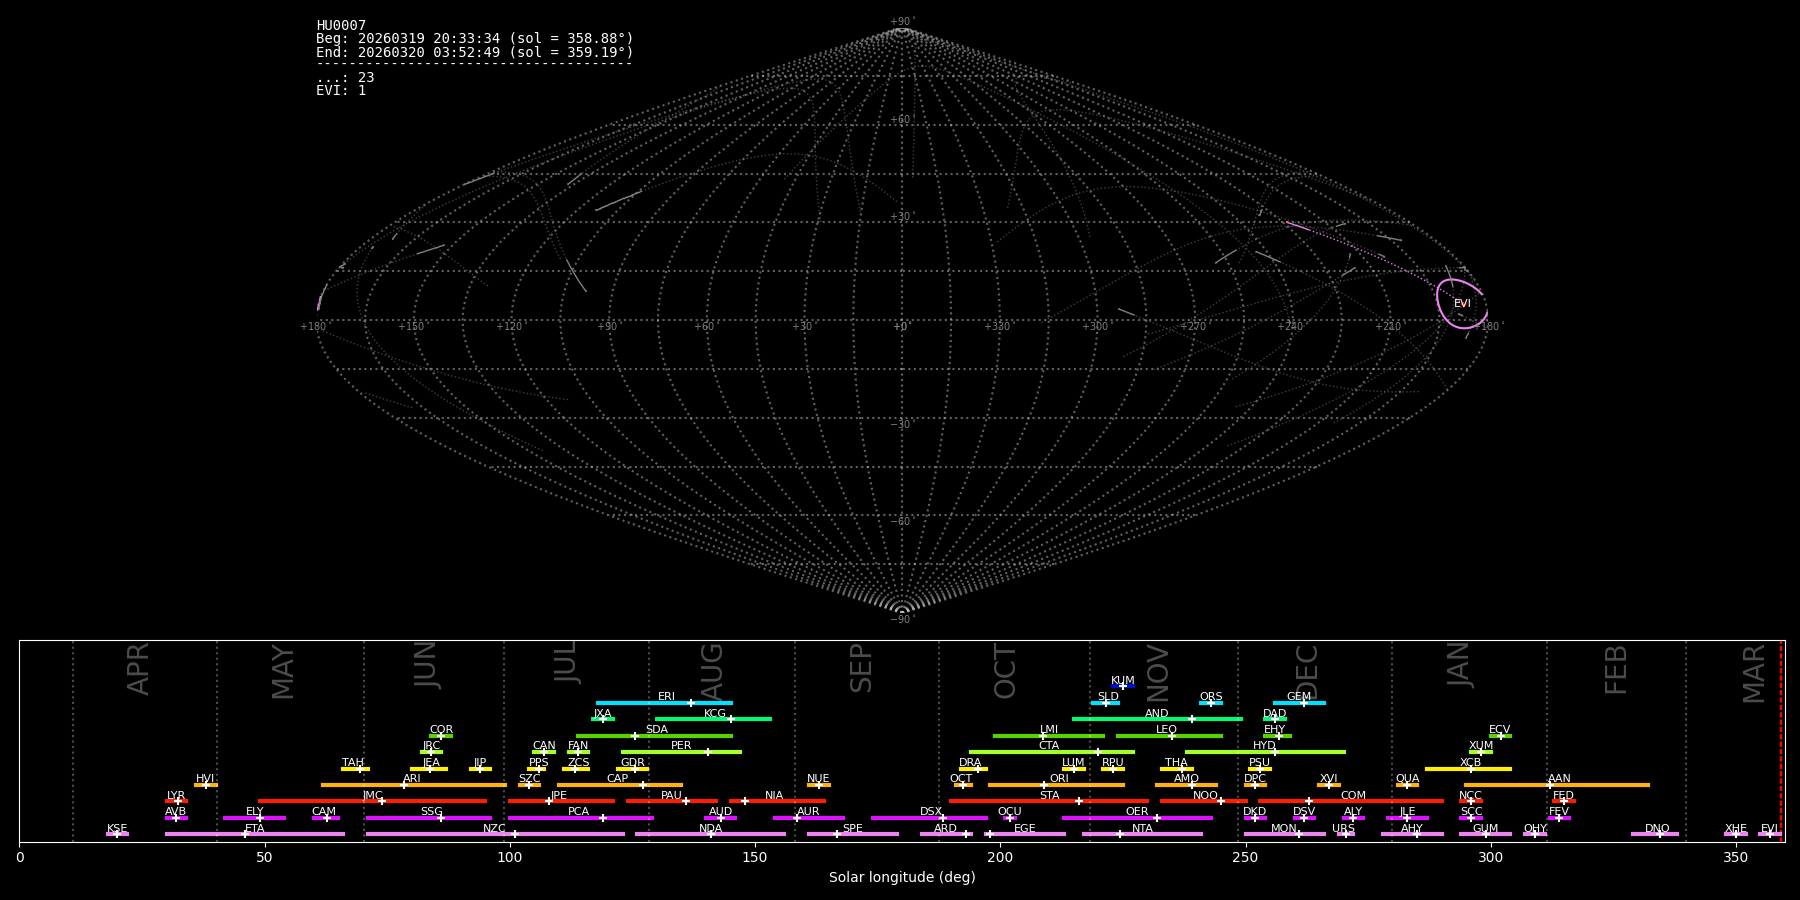
Task: Click the ORS shower bar
Action: (x=1211, y=703)
